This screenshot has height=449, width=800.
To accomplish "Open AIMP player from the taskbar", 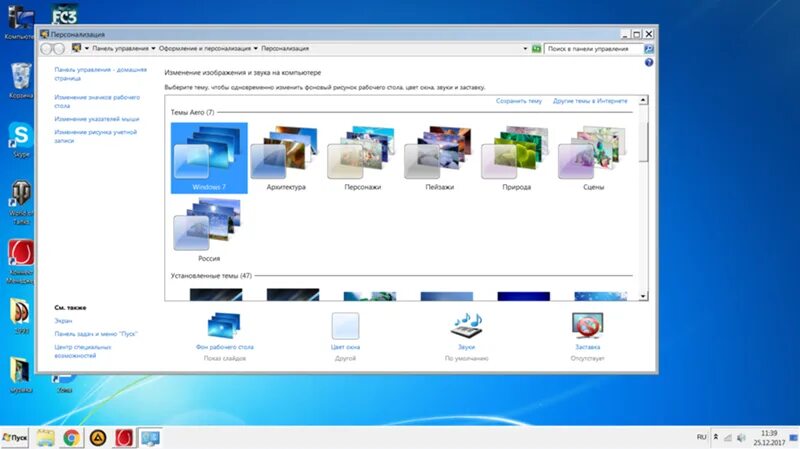I will click(98, 438).
